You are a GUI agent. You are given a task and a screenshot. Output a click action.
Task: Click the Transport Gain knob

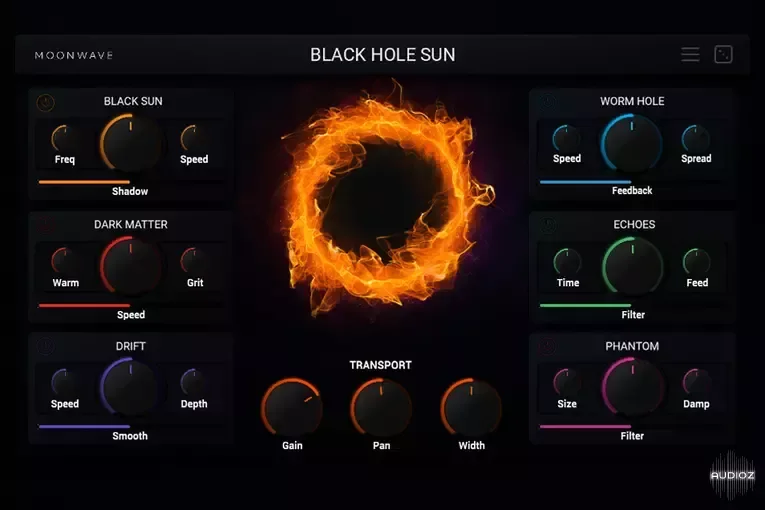[x=292, y=407]
